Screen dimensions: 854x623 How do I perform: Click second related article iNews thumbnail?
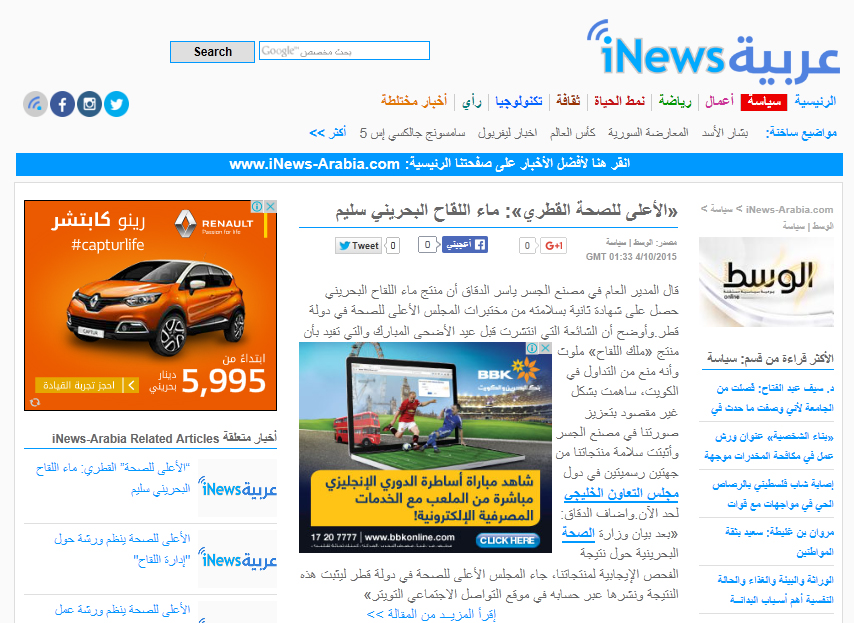point(237,559)
